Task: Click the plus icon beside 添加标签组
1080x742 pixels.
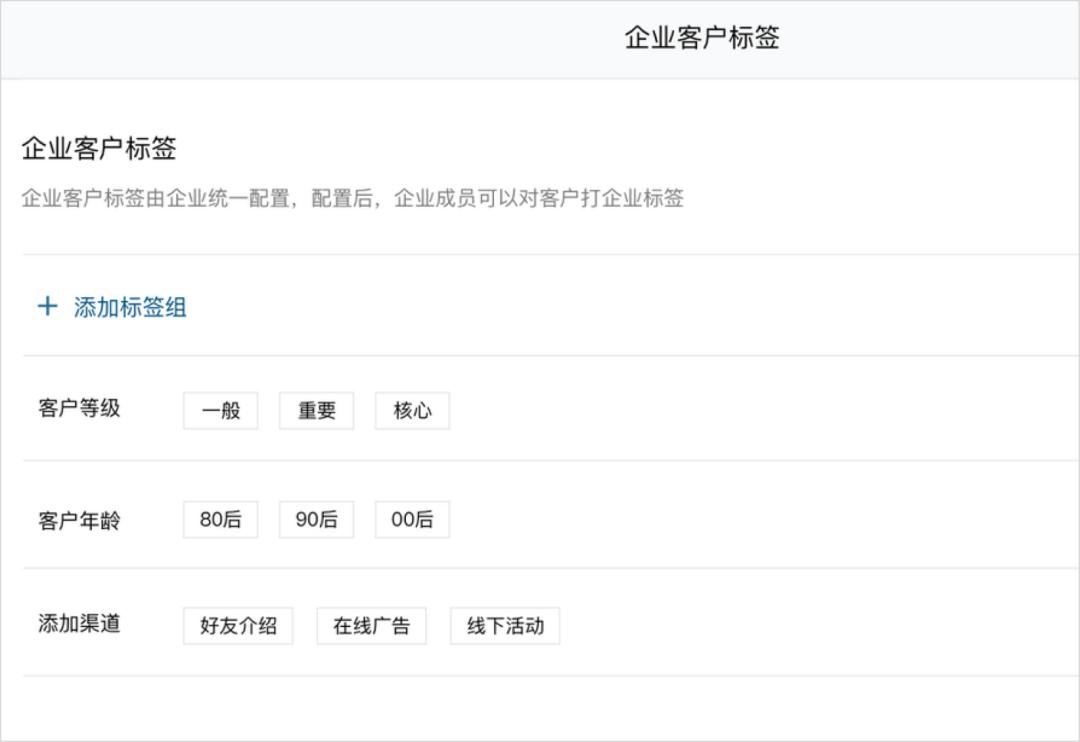Action: 47,306
